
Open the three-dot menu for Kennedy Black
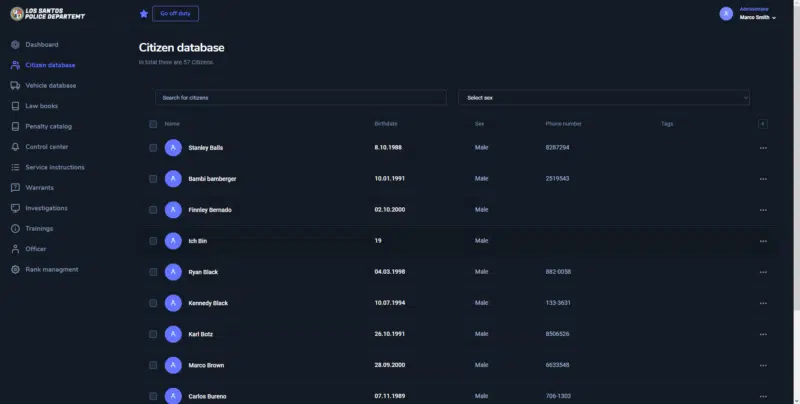pyautogui.click(x=763, y=304)
